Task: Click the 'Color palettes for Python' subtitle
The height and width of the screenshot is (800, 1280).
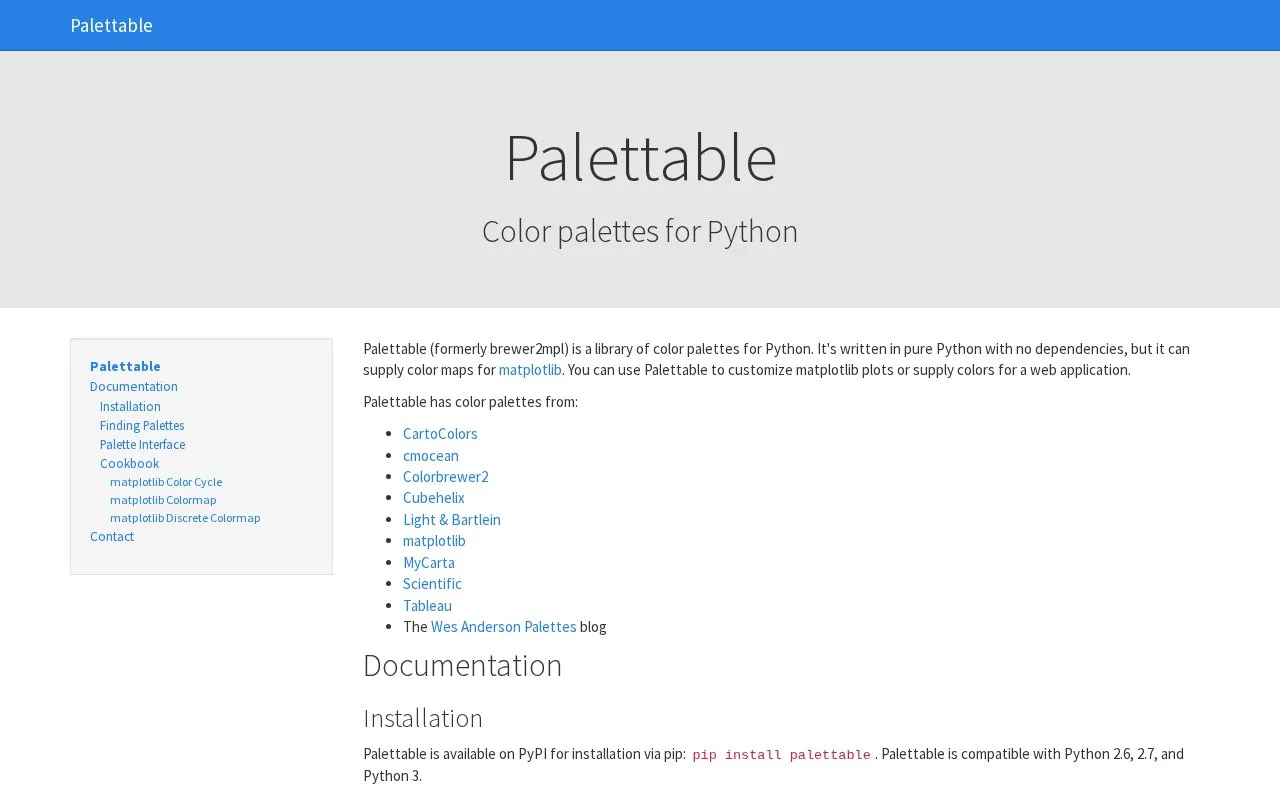Action: click(x=640, y=231)
